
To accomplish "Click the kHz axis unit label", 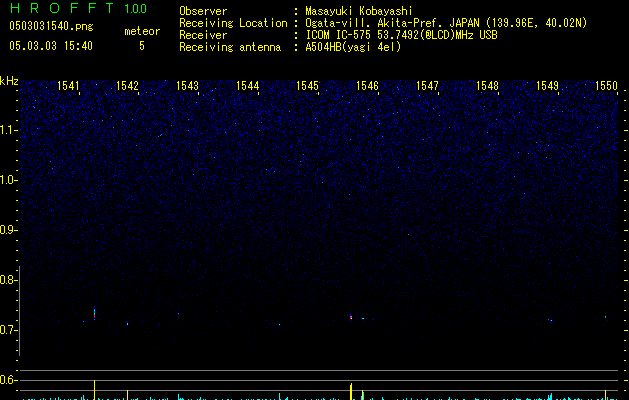I will (9, 81).
